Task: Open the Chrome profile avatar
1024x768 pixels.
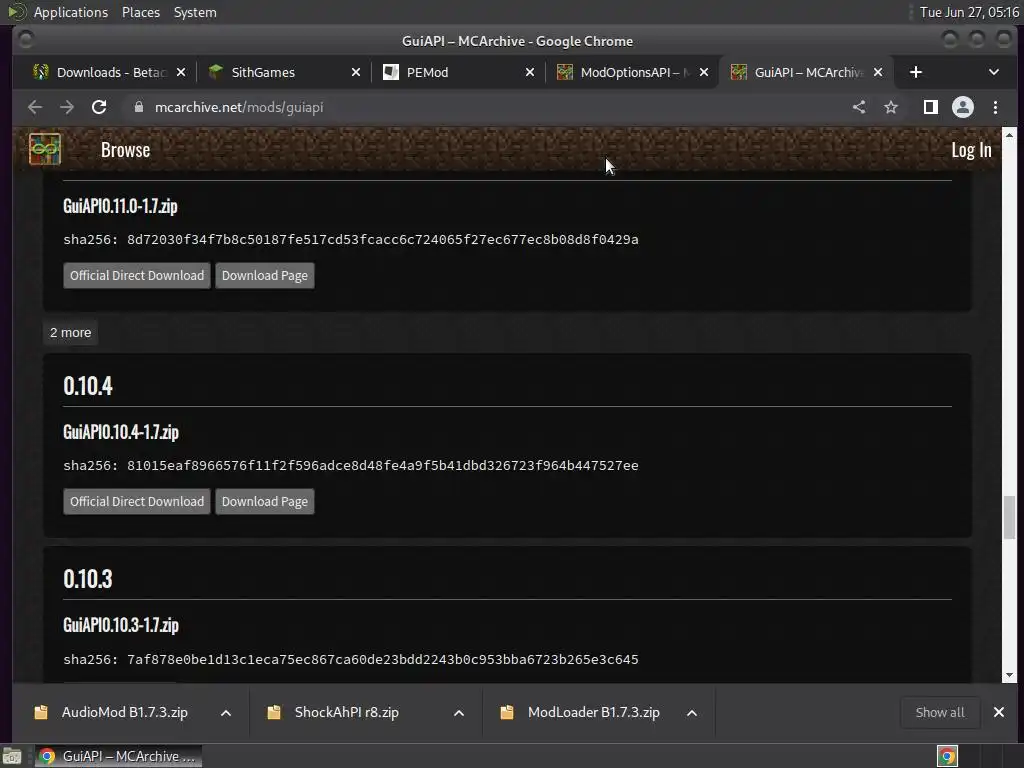Action: click(x=963, y=107)
